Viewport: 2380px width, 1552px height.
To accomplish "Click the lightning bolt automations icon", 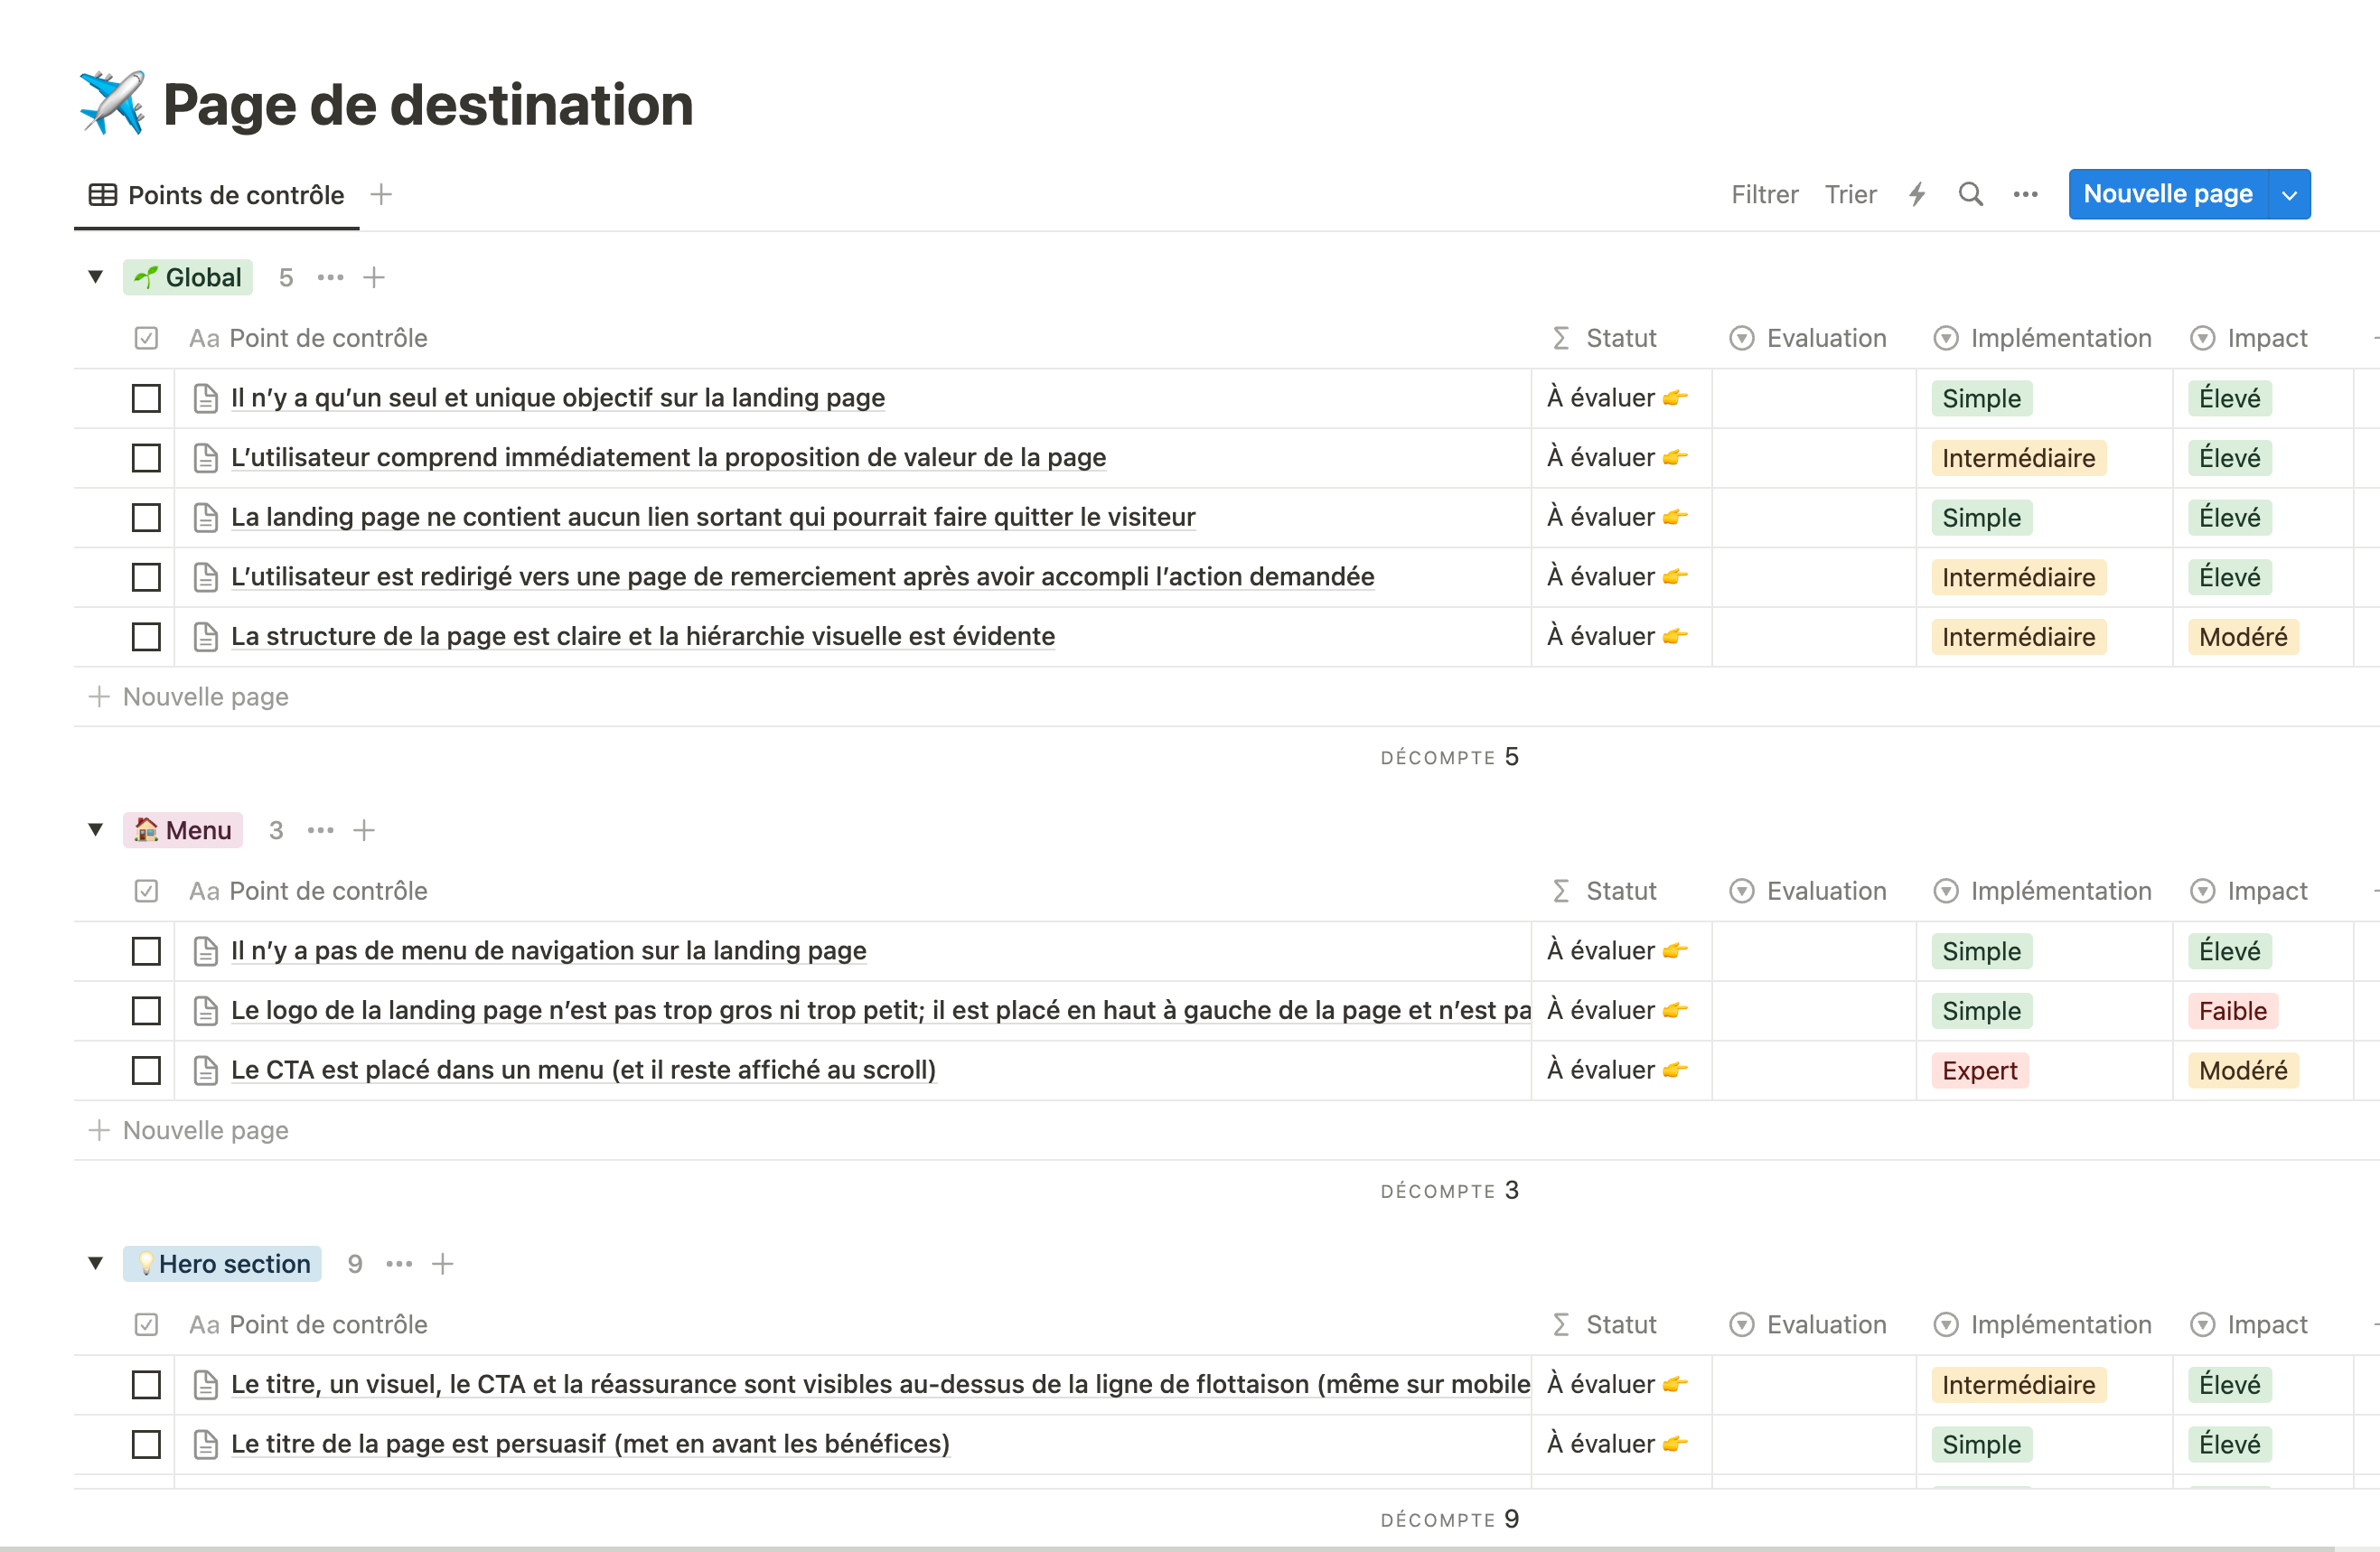I will click(x=1917, y=194).
